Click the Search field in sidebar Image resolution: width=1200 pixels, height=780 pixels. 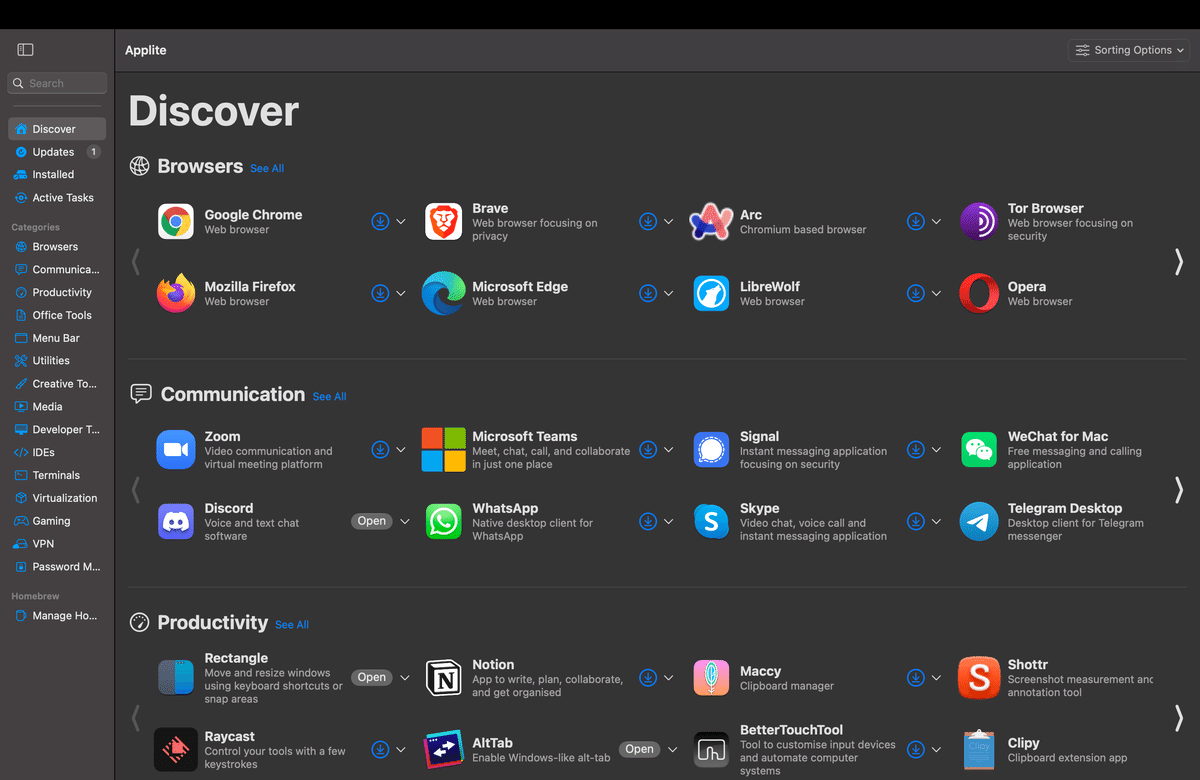click(57, 83)
